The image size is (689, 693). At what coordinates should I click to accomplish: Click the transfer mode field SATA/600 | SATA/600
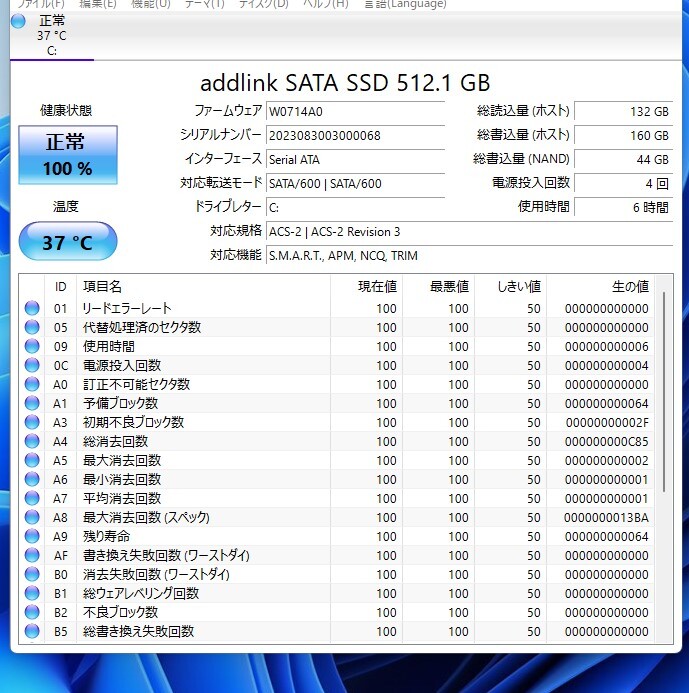(x=355, y=183)
